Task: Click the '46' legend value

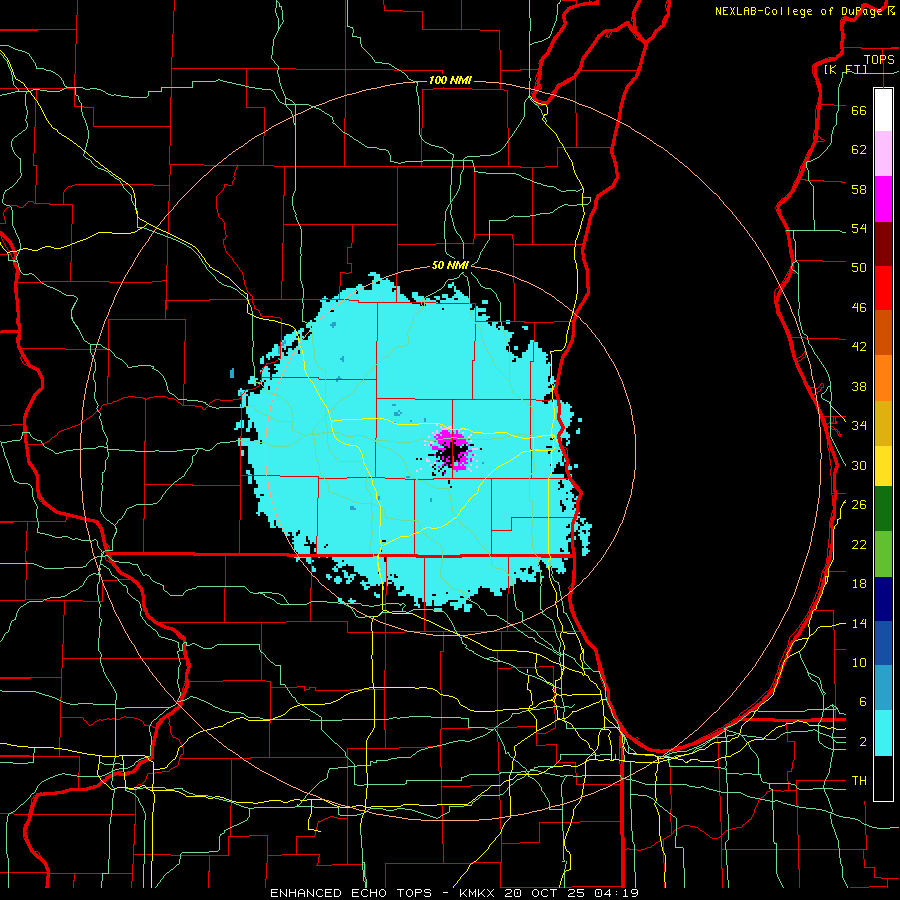Action: (x=859, y=308)
